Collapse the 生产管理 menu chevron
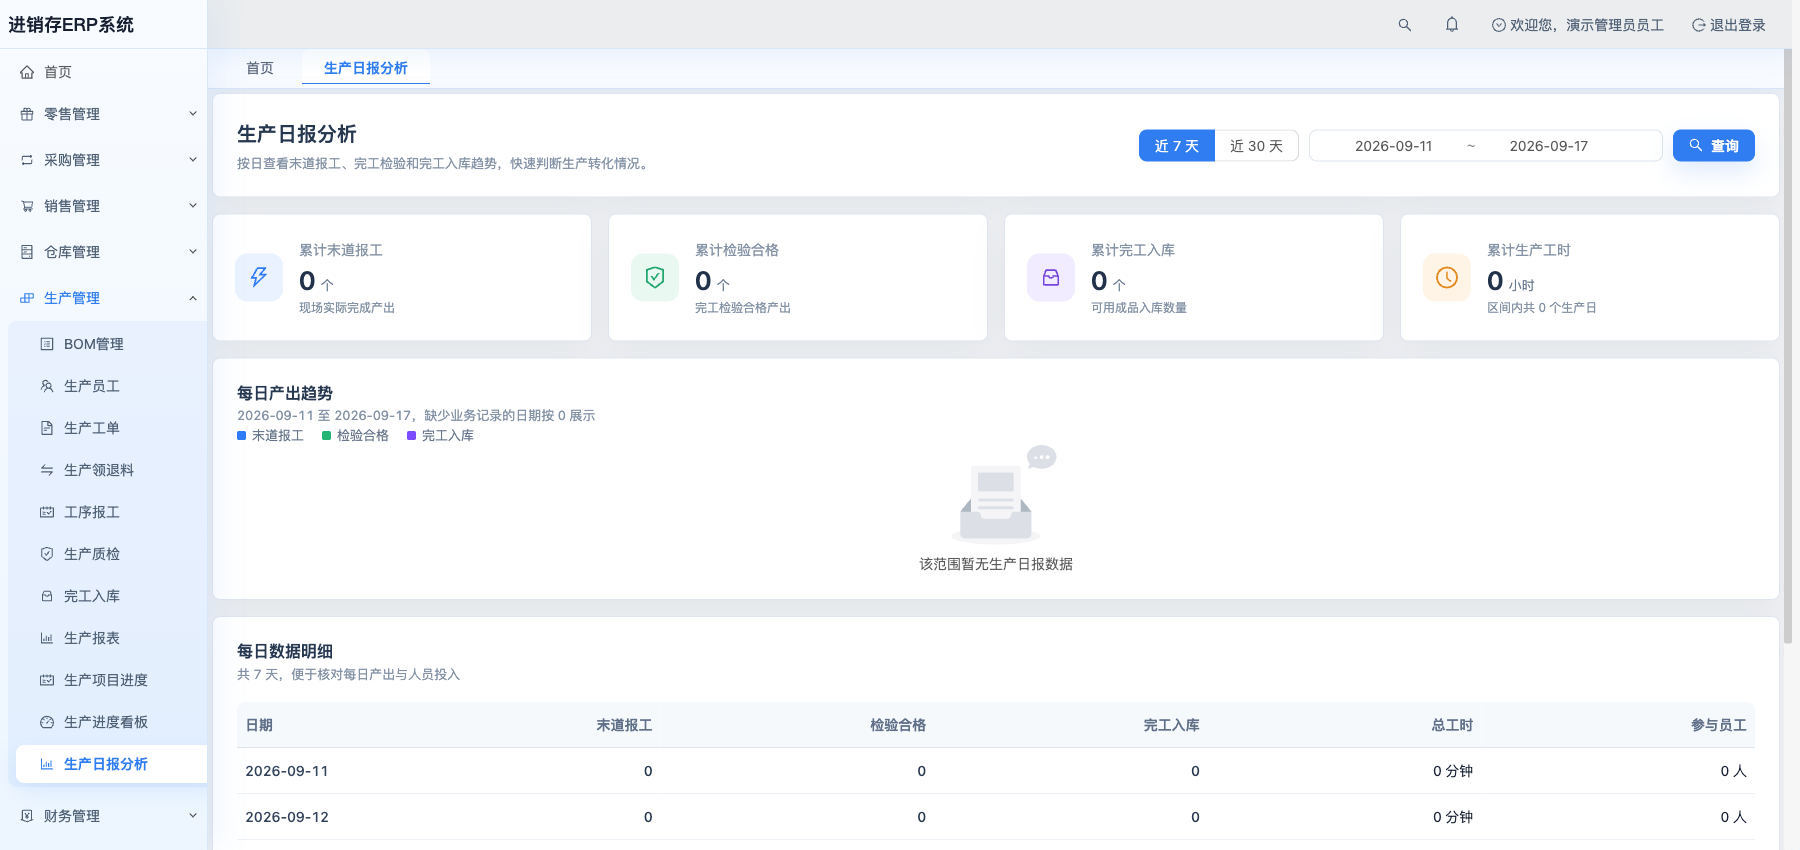This screenshot has height=850, width=1800. coord(193,298)
